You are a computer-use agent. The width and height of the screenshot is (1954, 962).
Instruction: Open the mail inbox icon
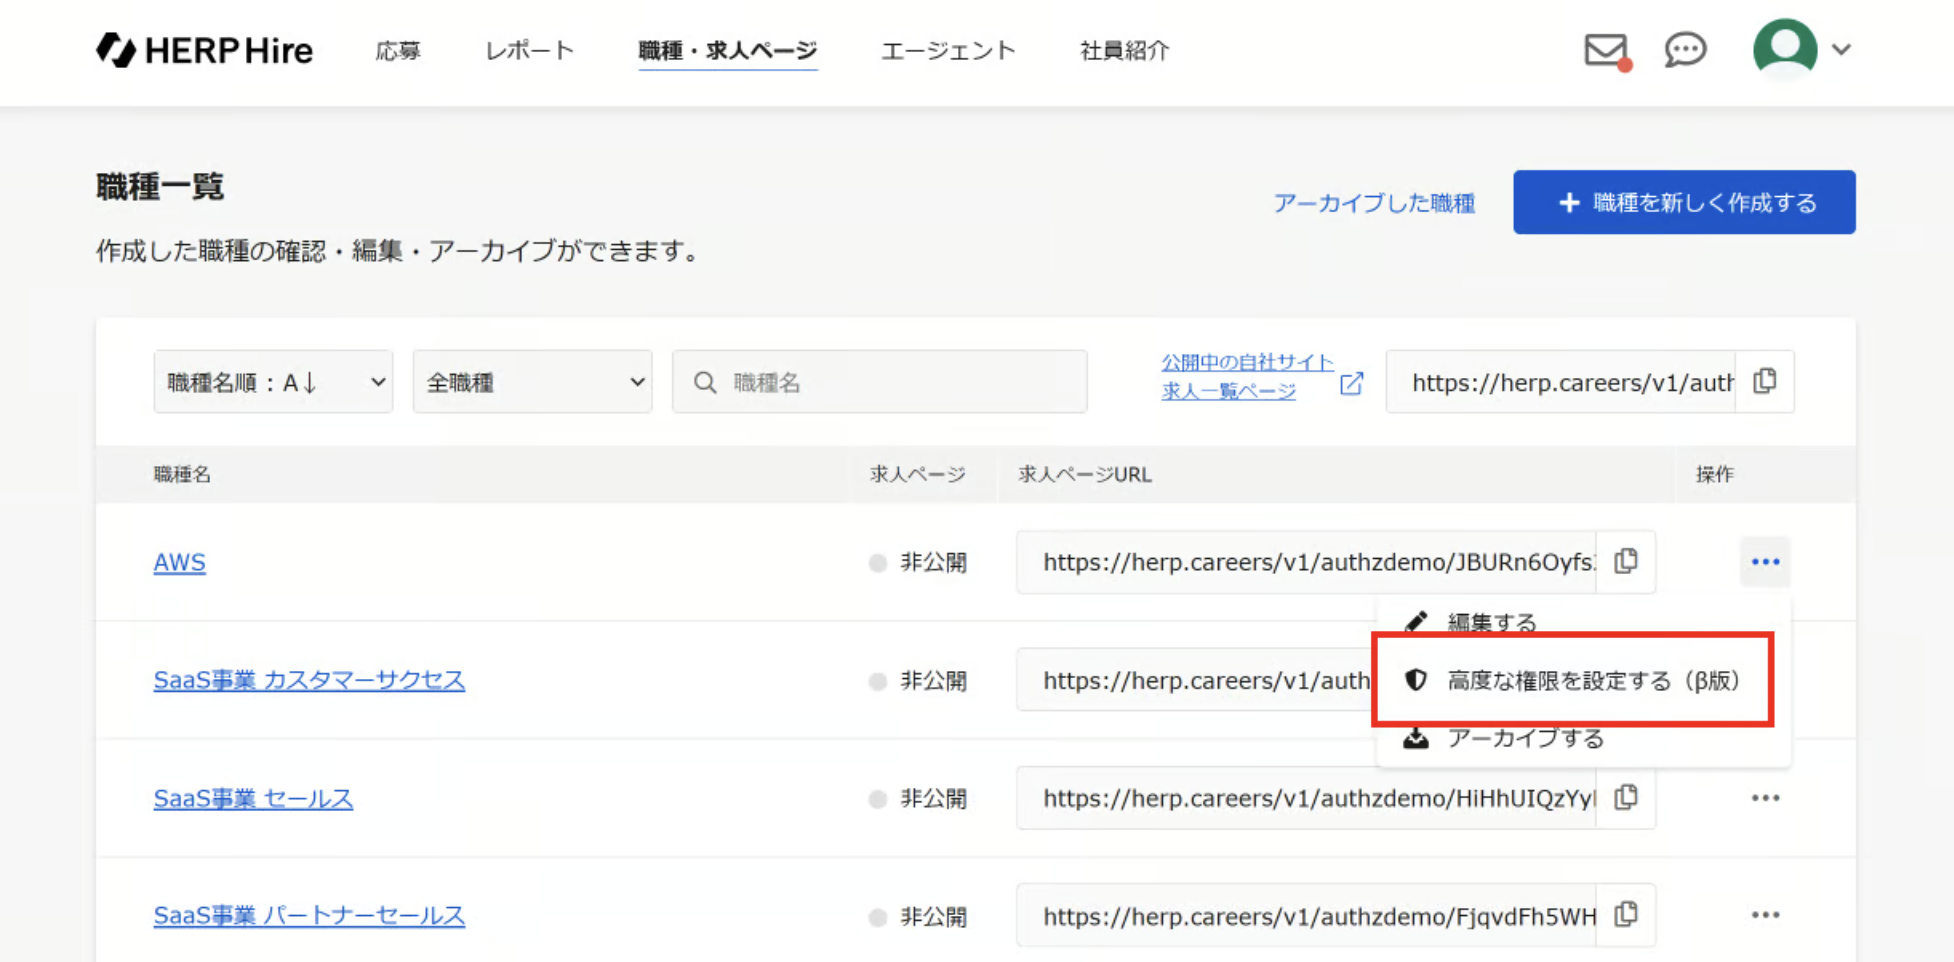(x=1606, y=50)
